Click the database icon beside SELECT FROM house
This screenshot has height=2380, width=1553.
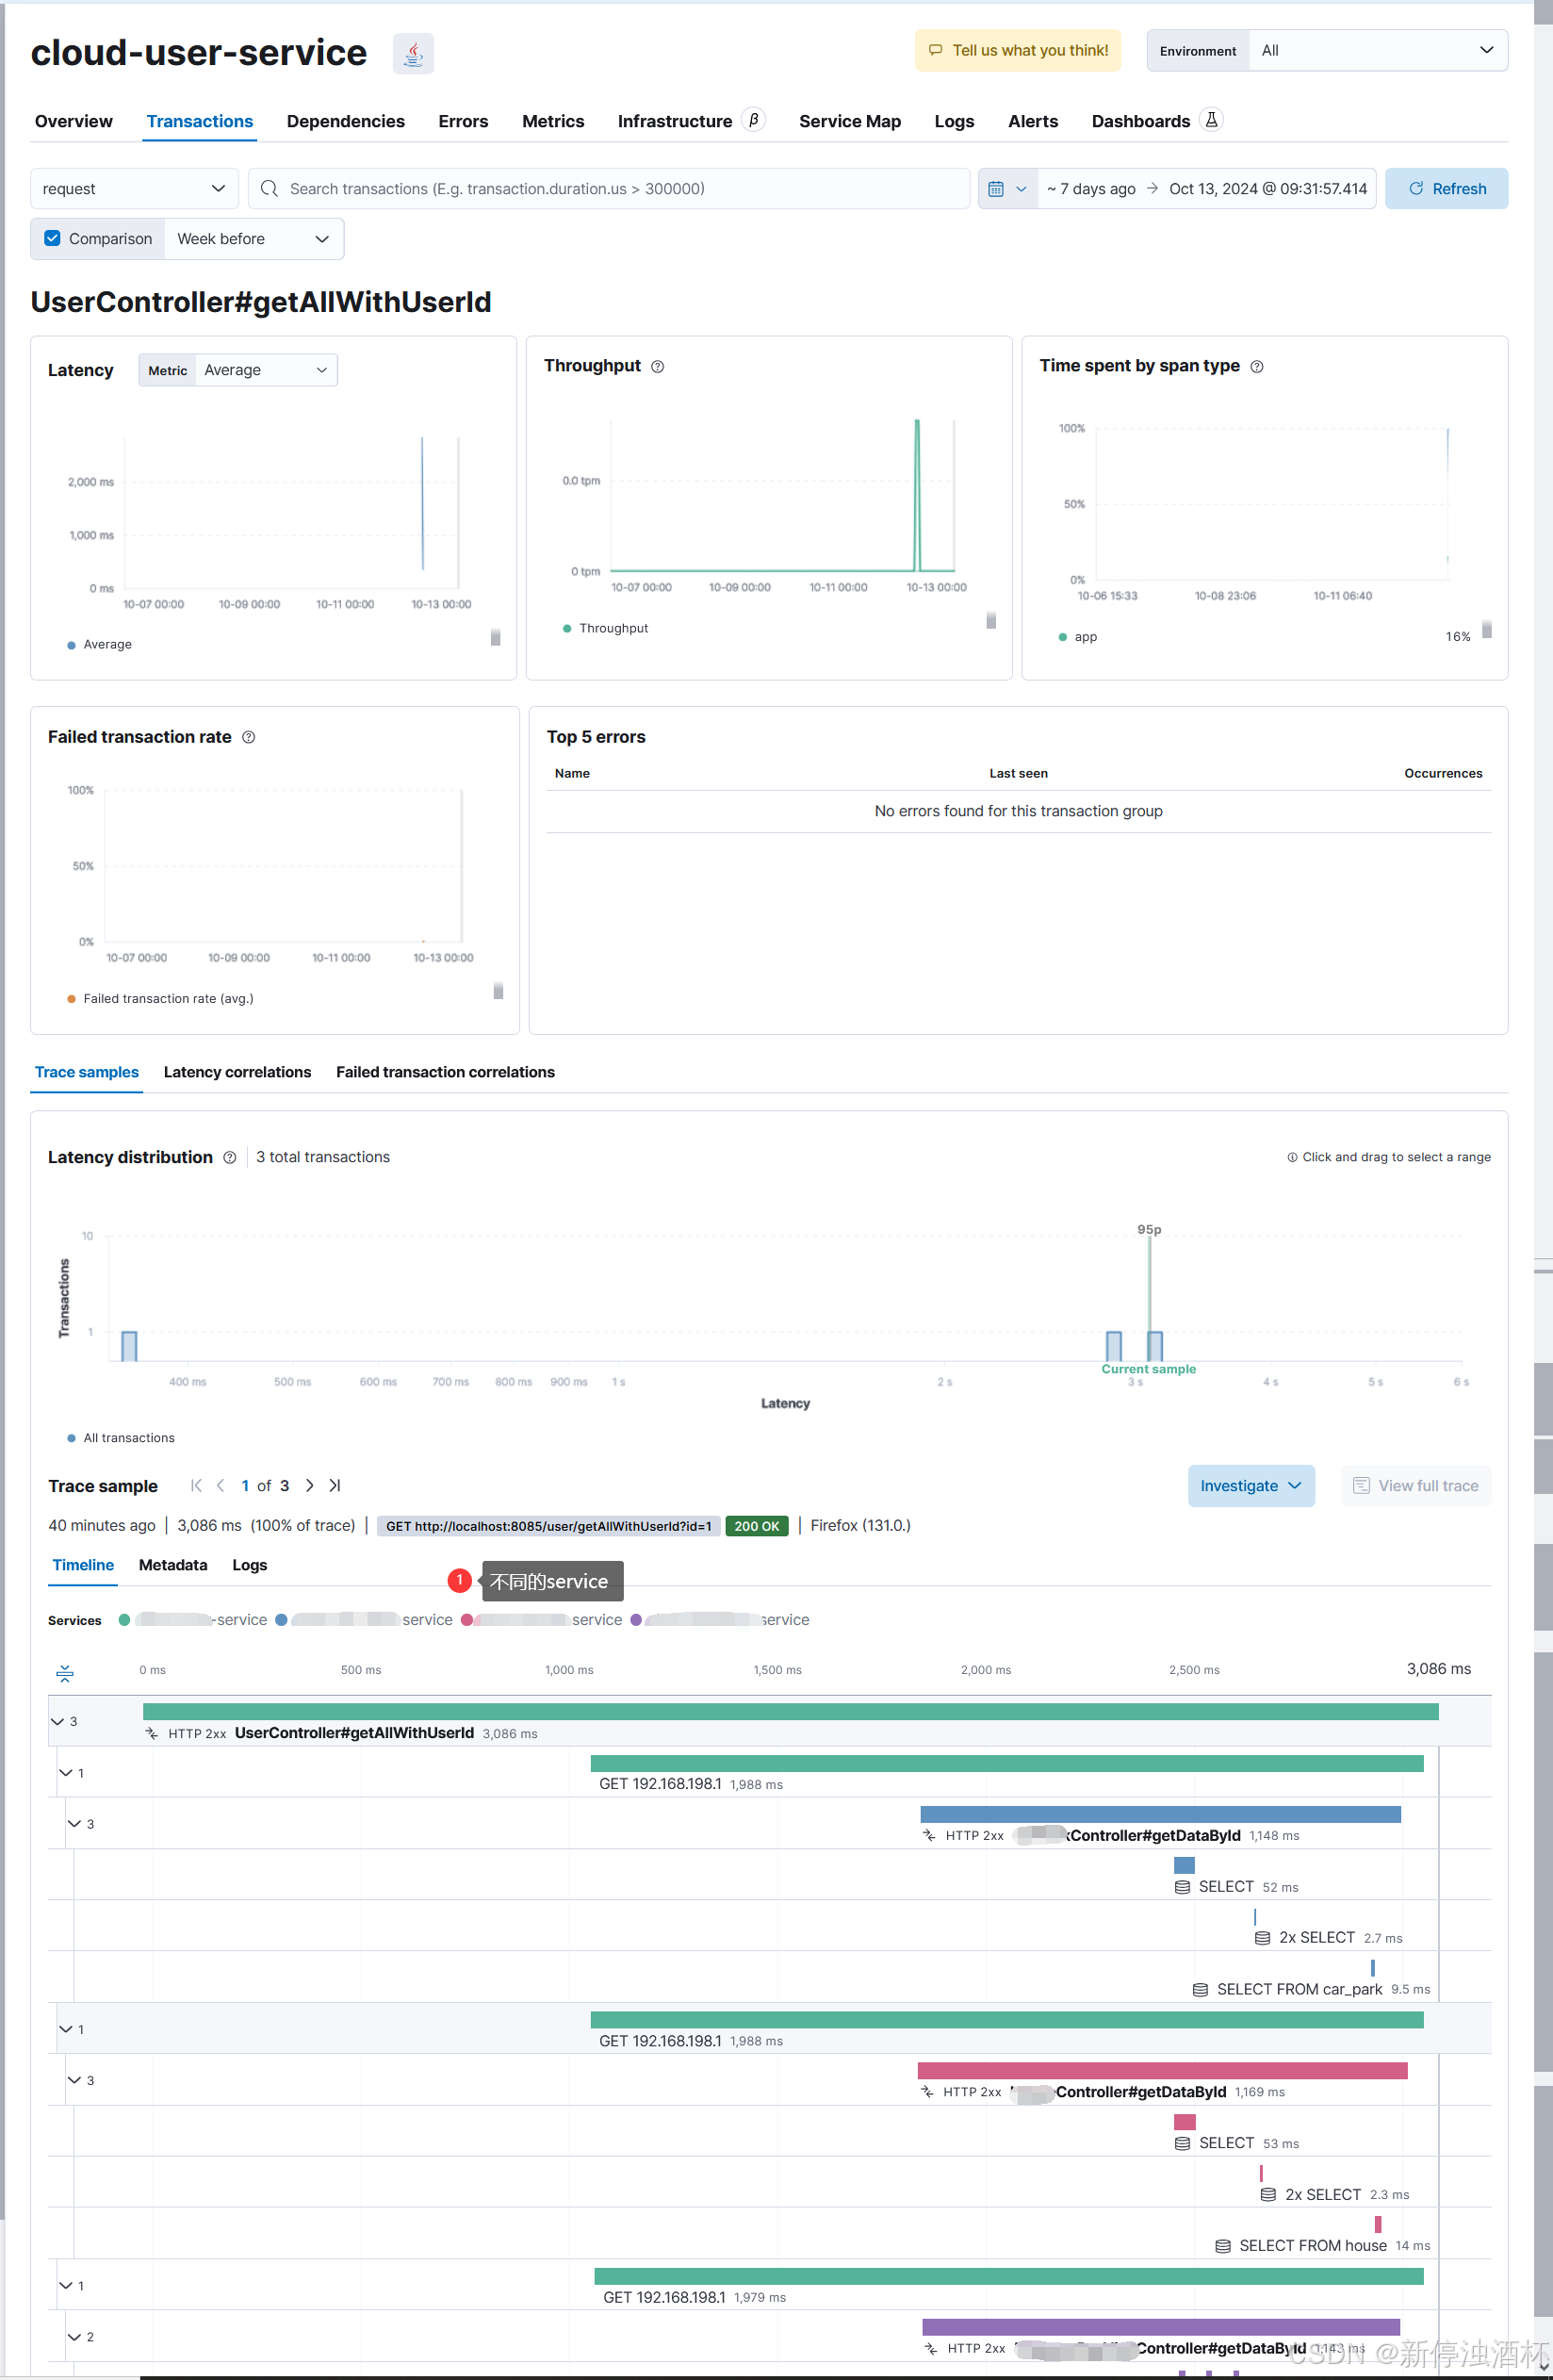click(1223, 2246)
